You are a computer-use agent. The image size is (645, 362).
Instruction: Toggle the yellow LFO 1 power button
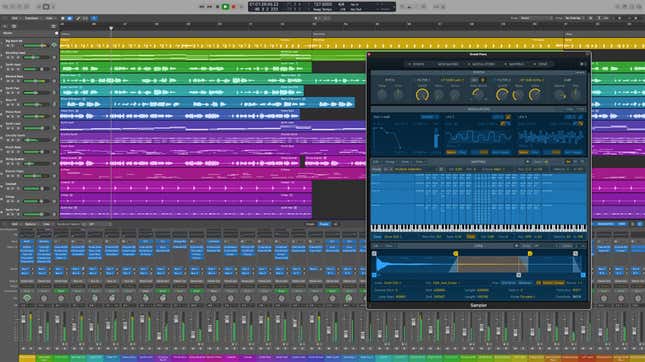[x=508, y=117]
